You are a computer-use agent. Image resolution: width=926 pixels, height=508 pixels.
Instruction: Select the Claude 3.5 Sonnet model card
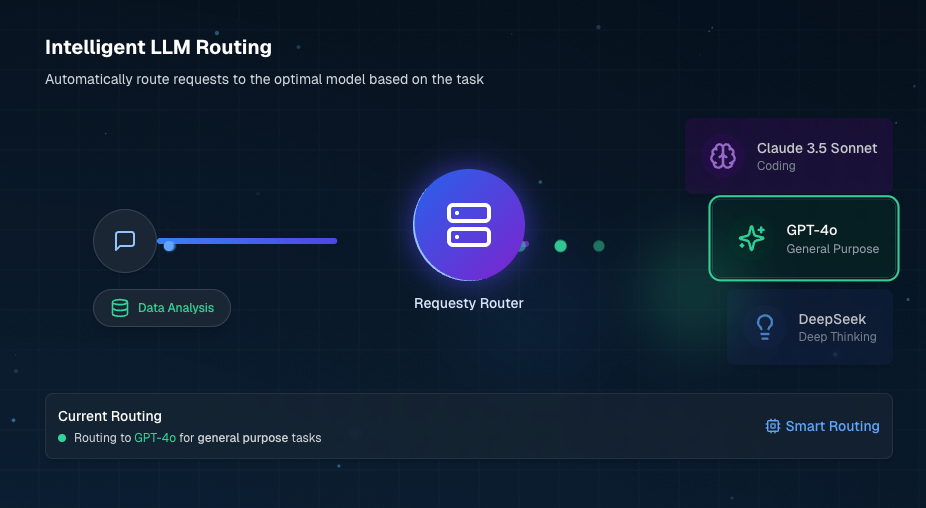[788, 156]
